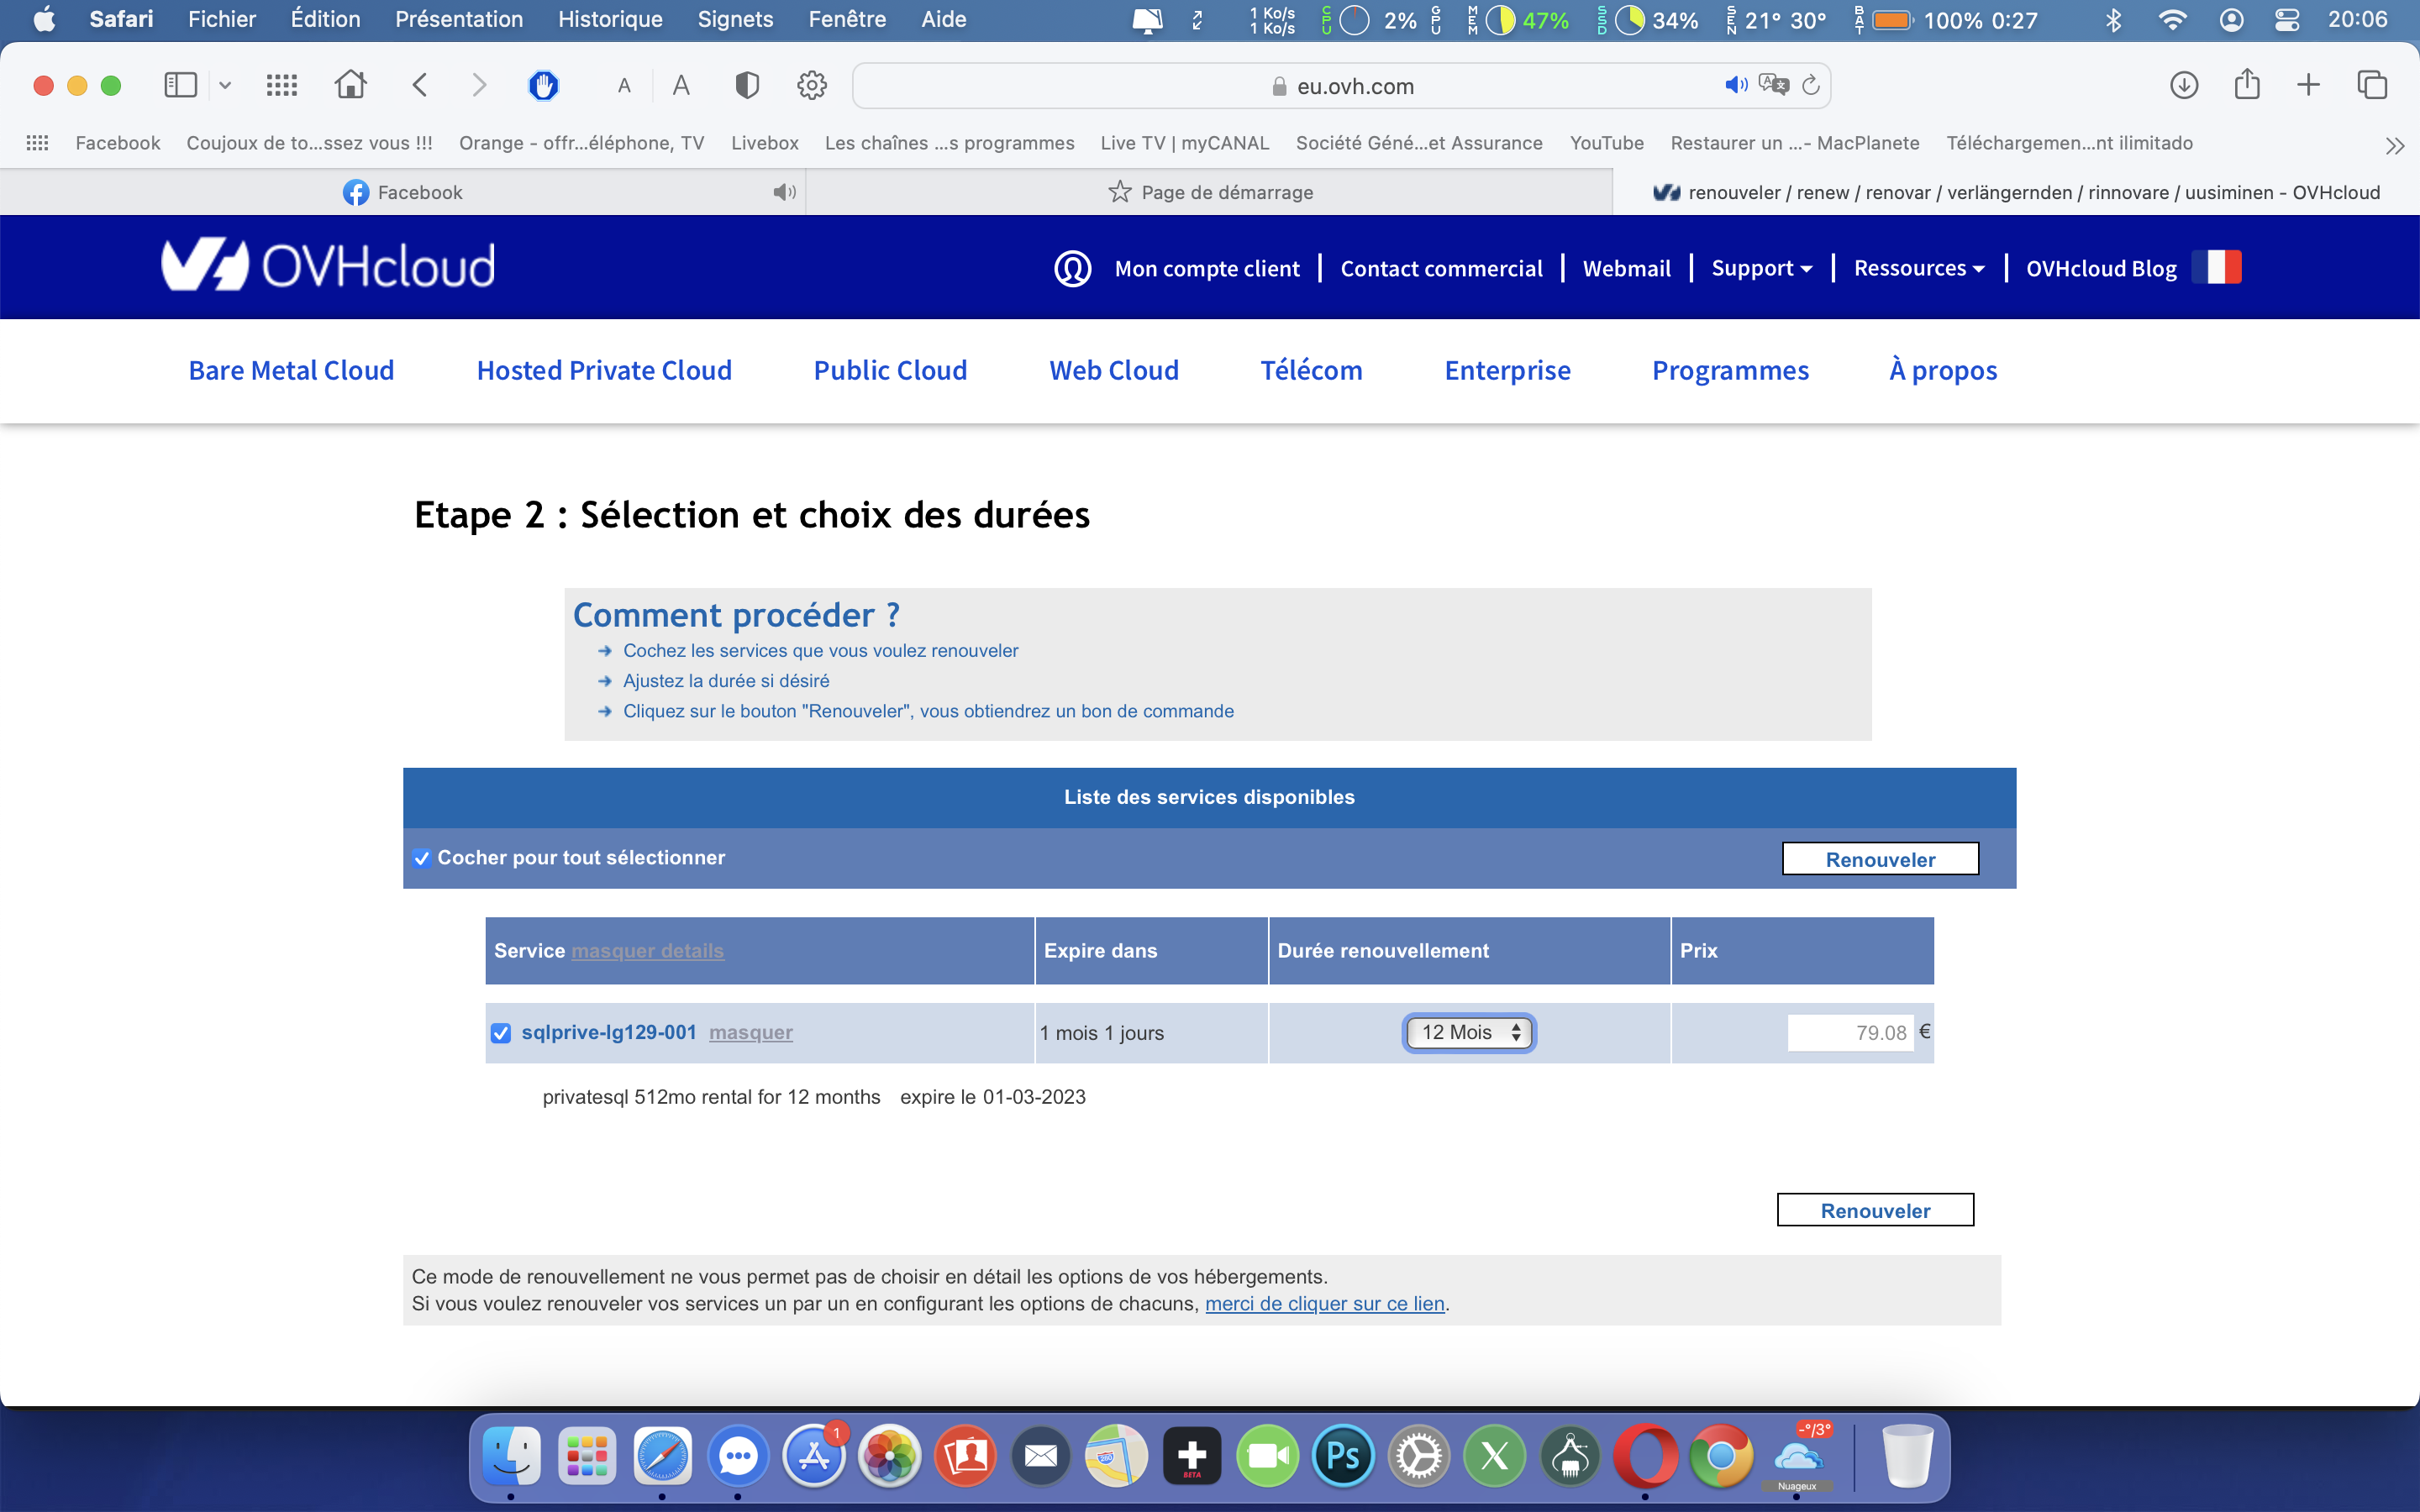Reload the page with refresh icon
The width and height of the screenshot is (2420, 1512).
point(1810,86)
